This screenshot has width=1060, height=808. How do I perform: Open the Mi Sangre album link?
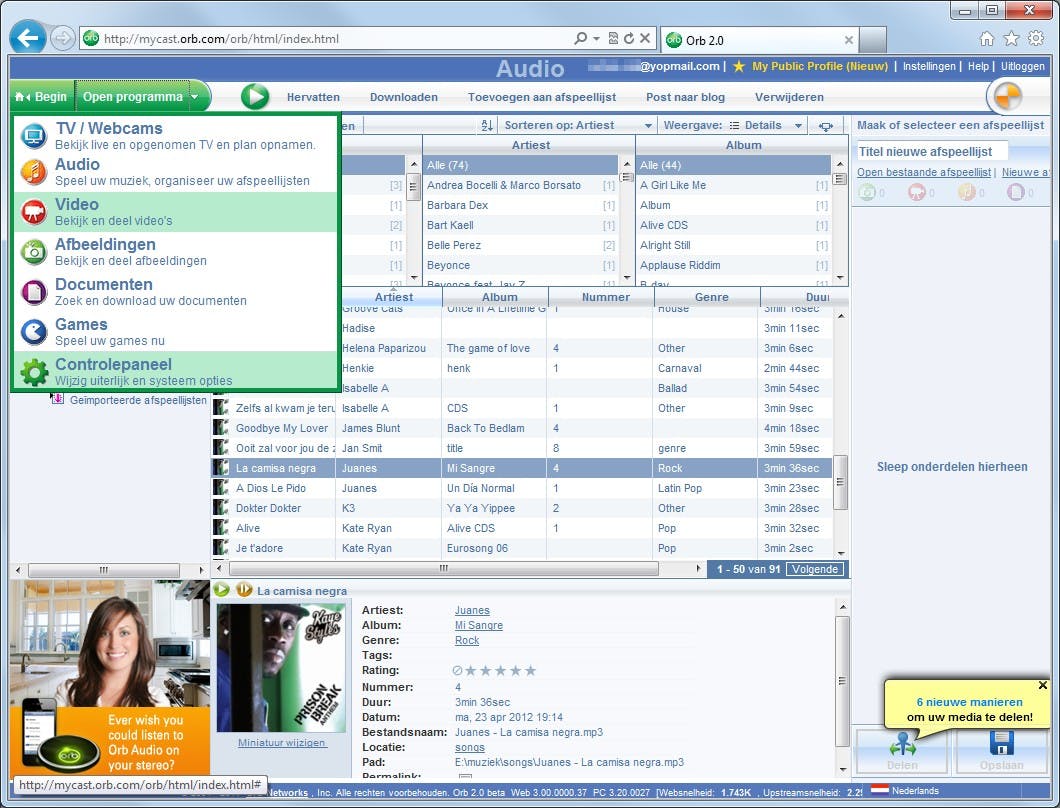[x=479, y=625]
